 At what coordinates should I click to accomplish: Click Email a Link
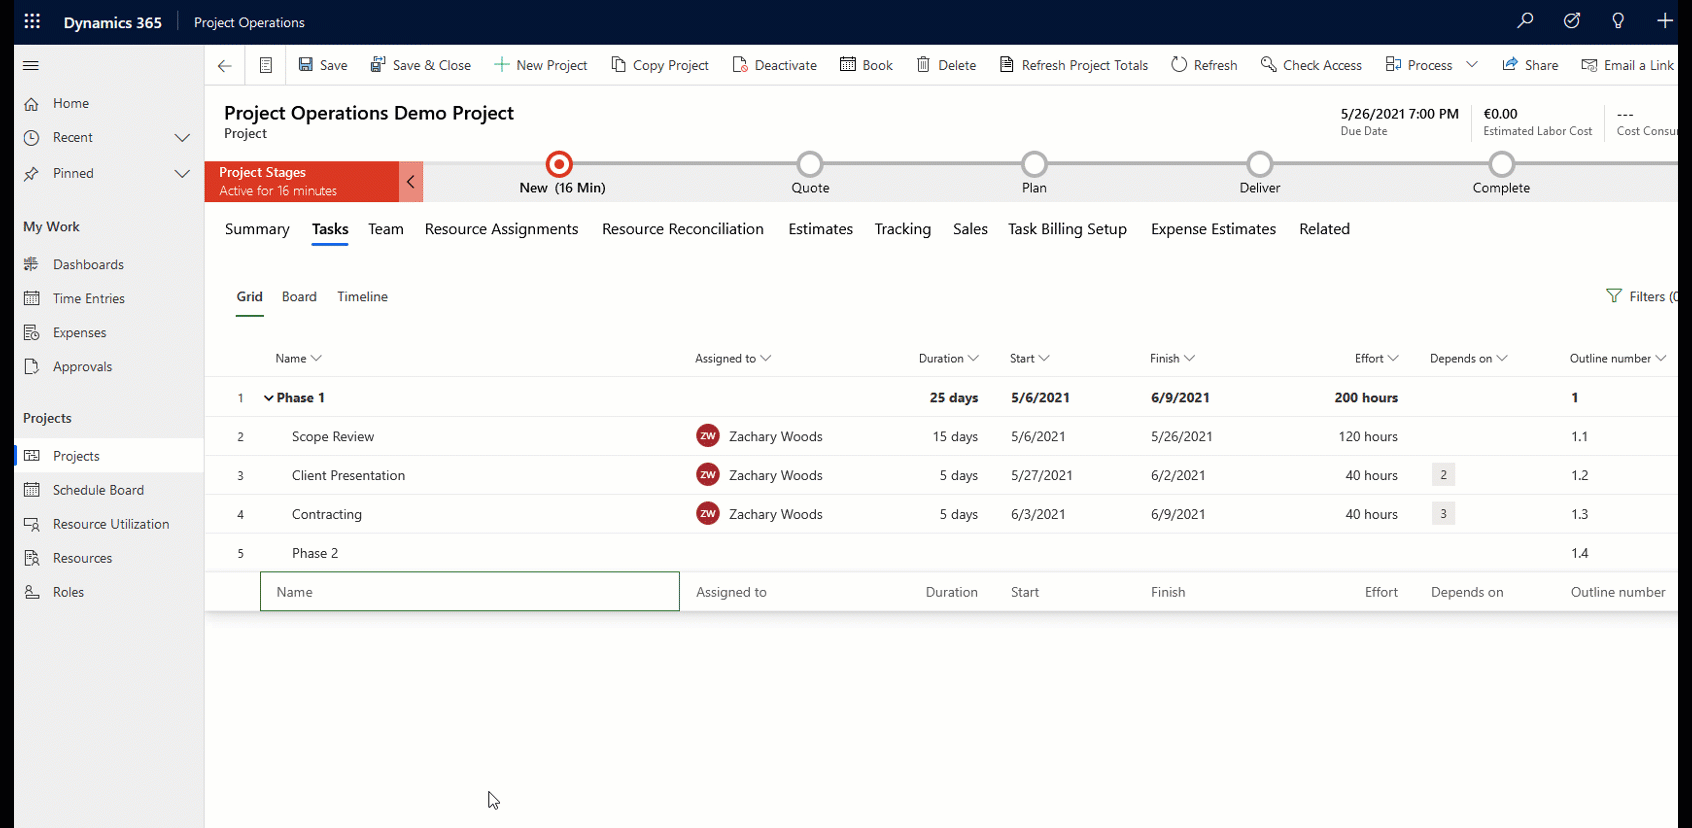(x=1627, y=65)
